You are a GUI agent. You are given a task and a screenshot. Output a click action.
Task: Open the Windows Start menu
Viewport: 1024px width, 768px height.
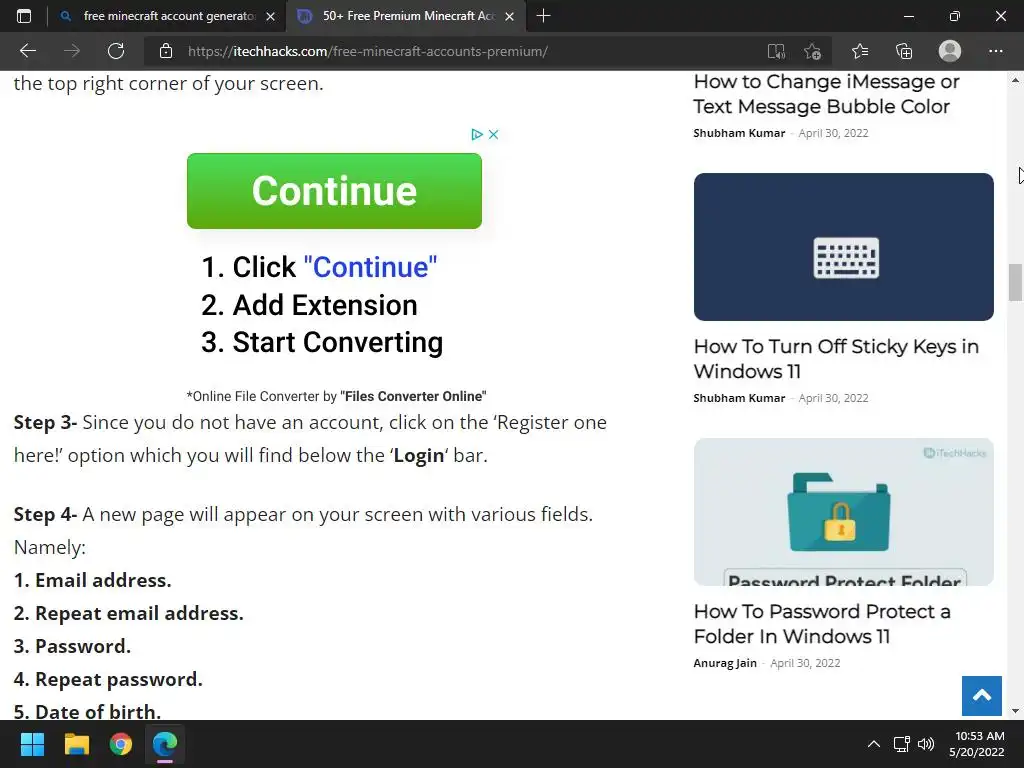(x=32, y=744)
